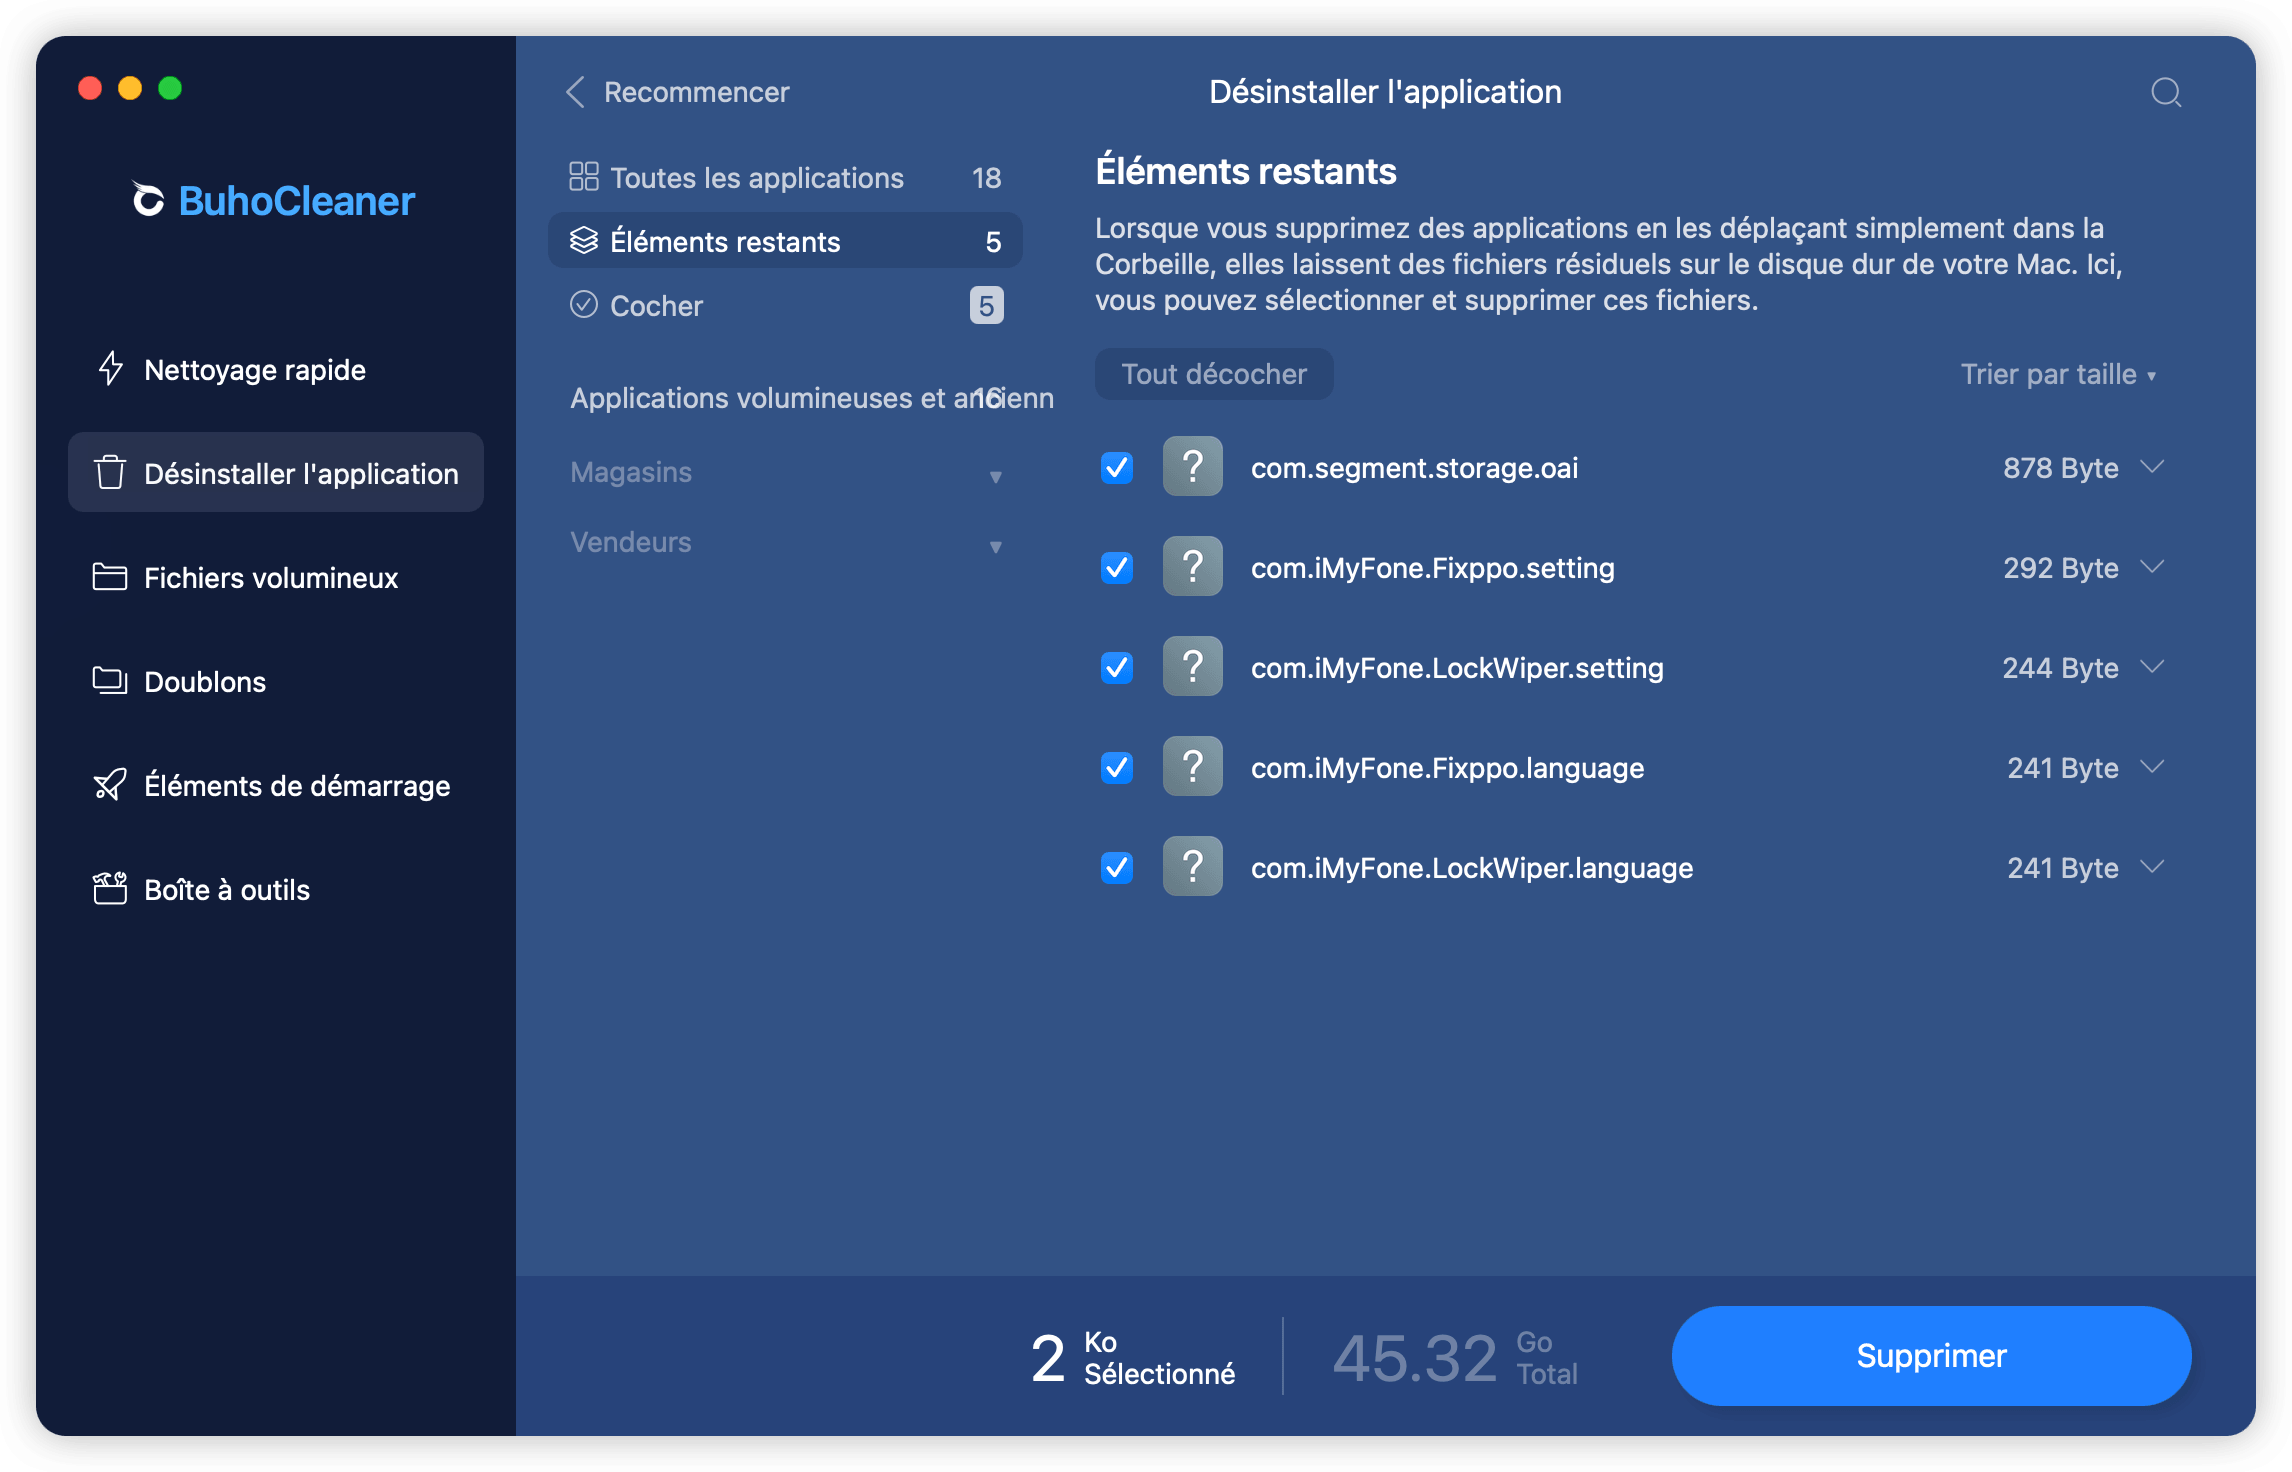Select Désinstaller l'application in sidebar
This screenshot has width=2292, height=1472.
[x=276, y=472]
